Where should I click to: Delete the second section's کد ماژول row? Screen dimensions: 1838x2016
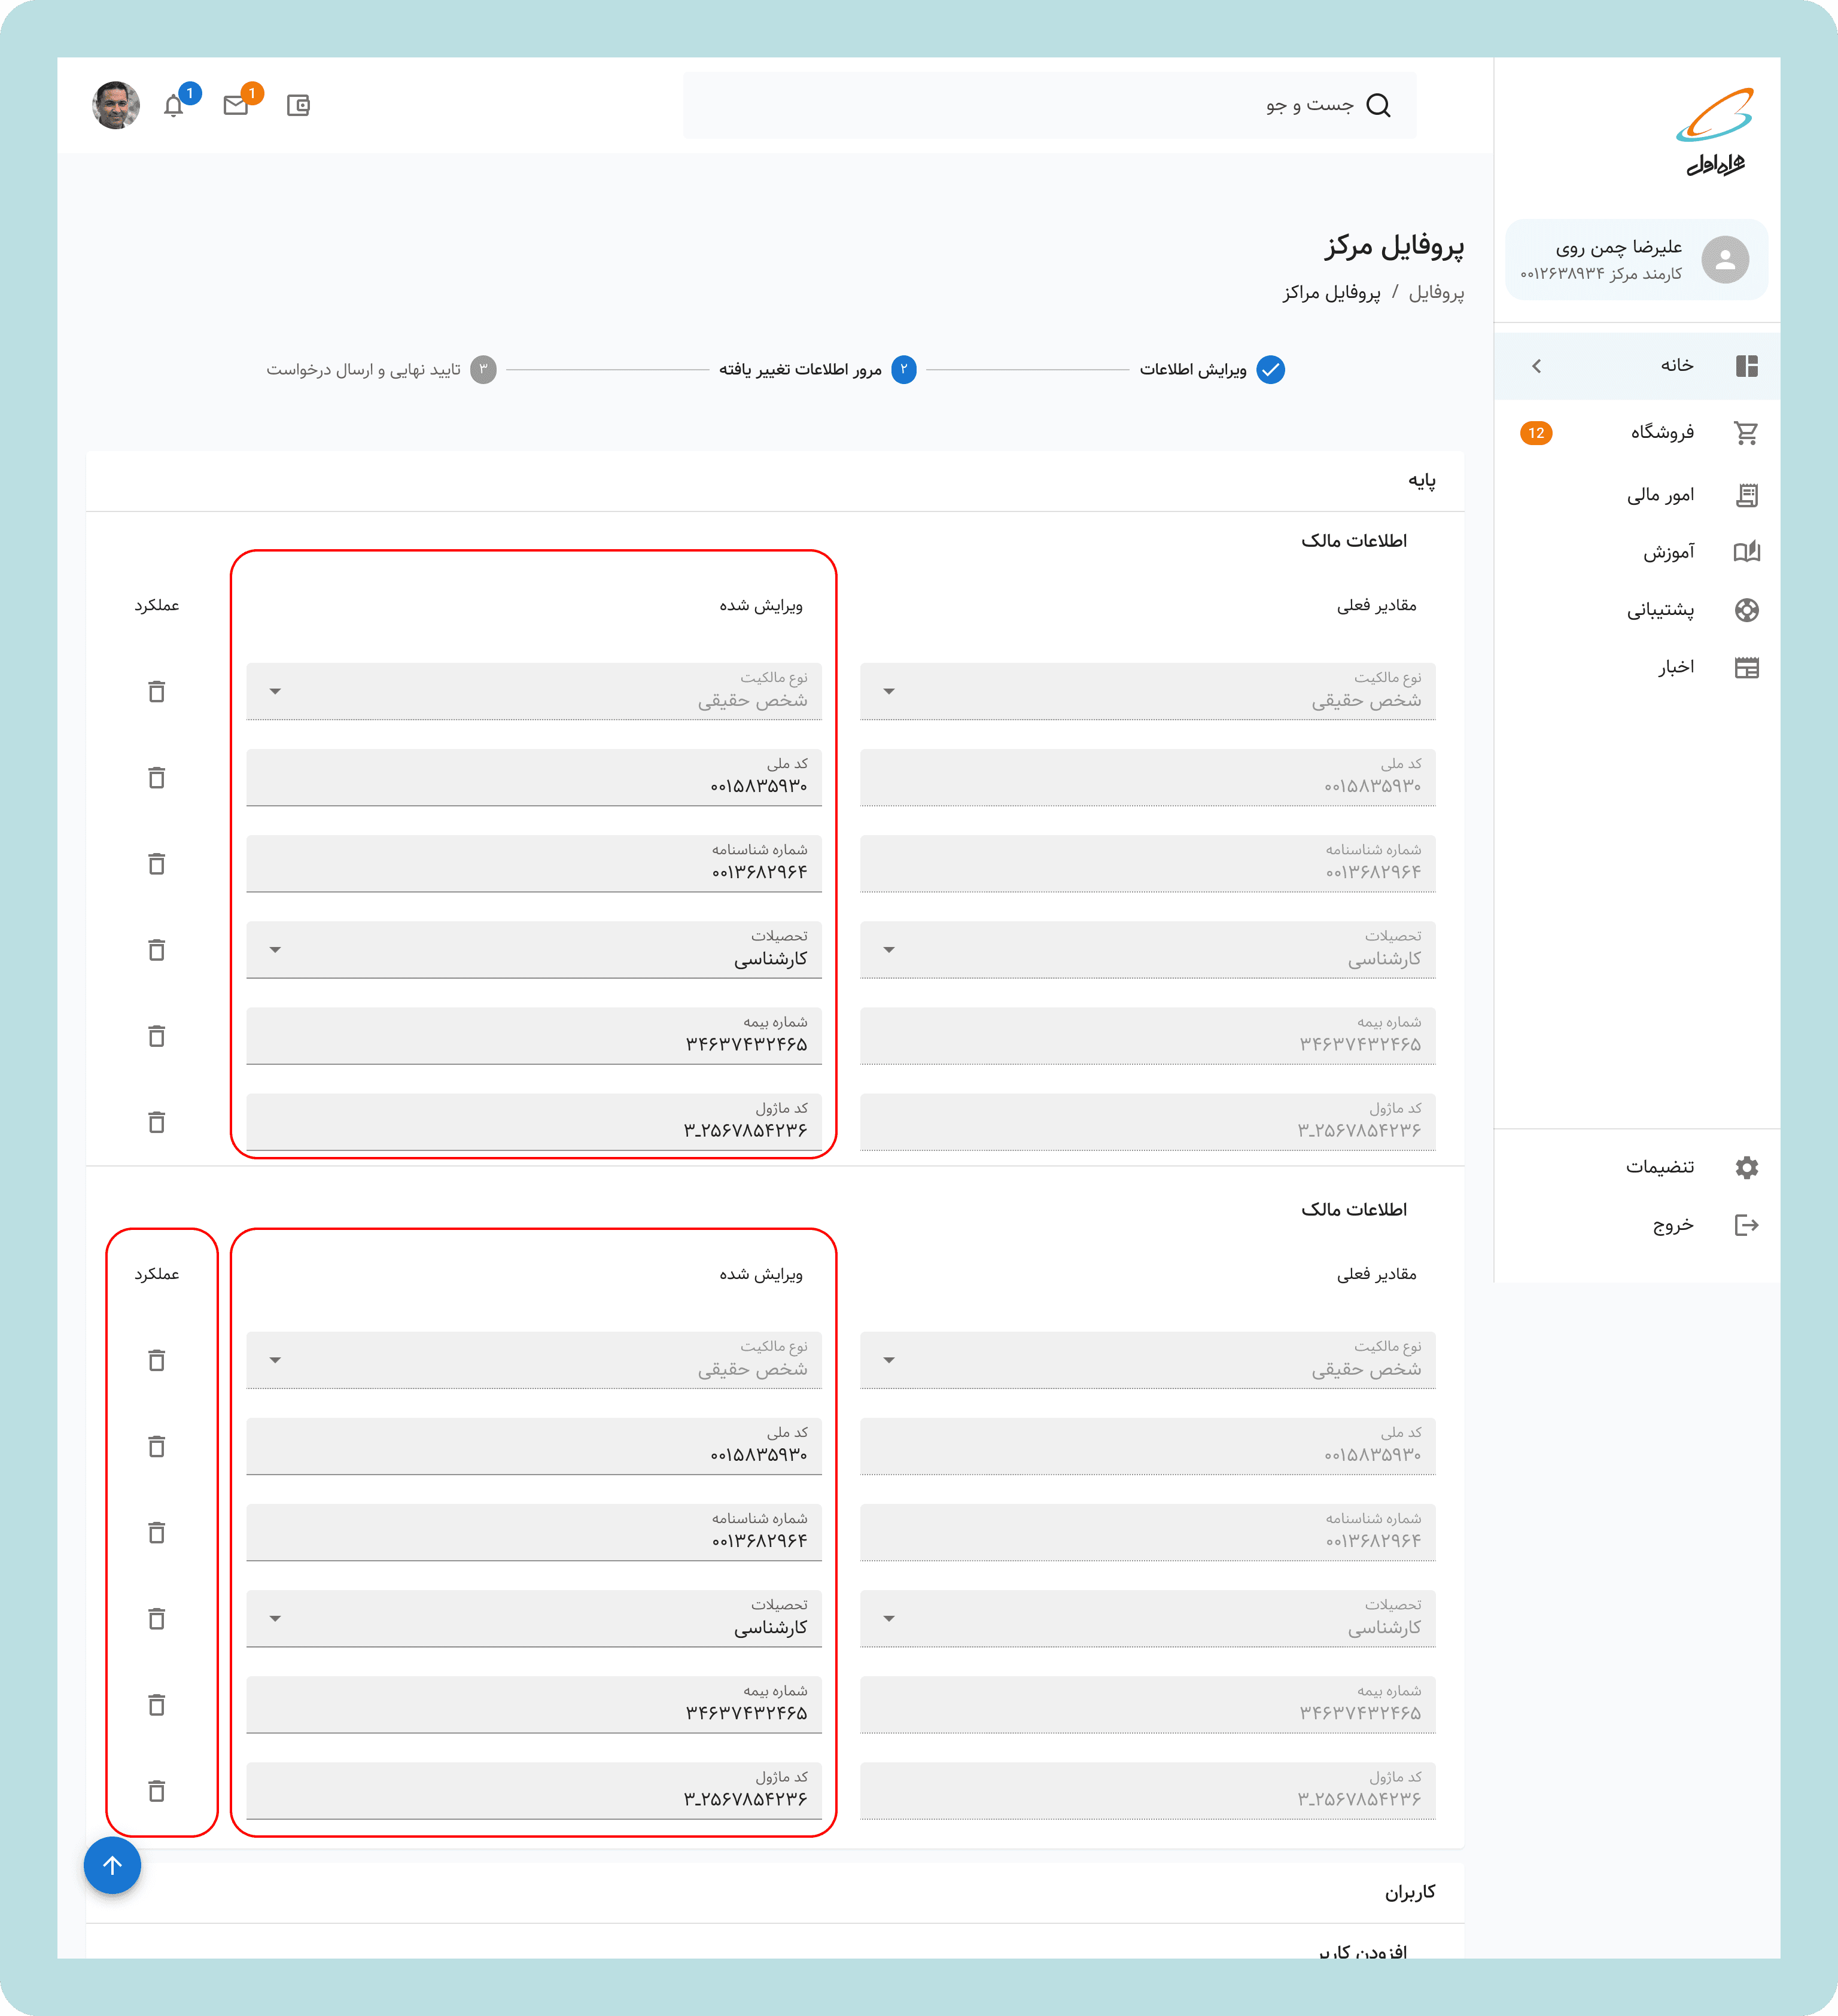157,1790
